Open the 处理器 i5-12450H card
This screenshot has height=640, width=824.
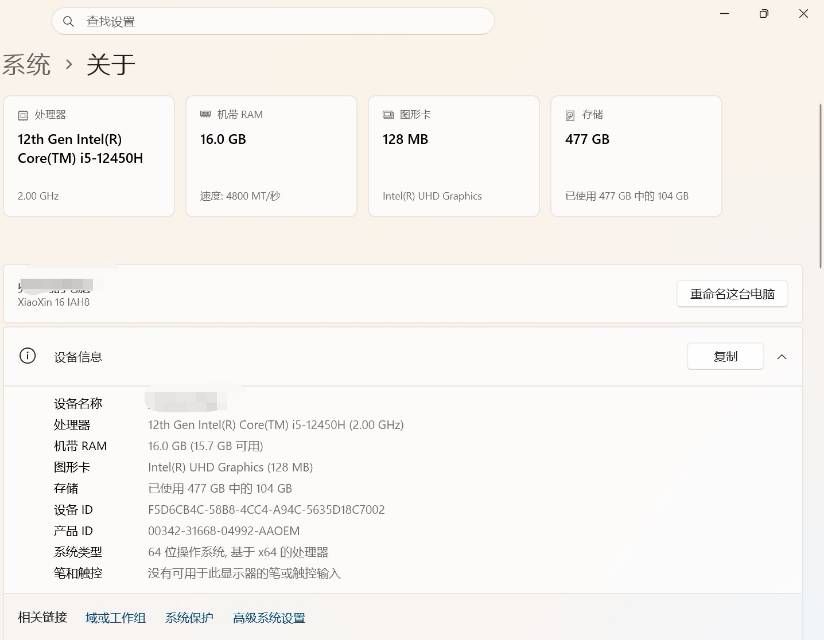(89, 156)
